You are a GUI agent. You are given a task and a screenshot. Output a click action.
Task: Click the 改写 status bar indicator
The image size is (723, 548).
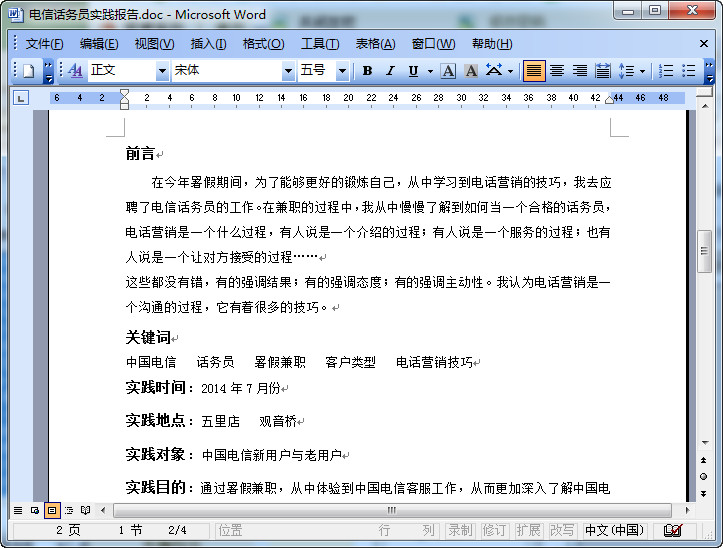[x=562, y=530]
